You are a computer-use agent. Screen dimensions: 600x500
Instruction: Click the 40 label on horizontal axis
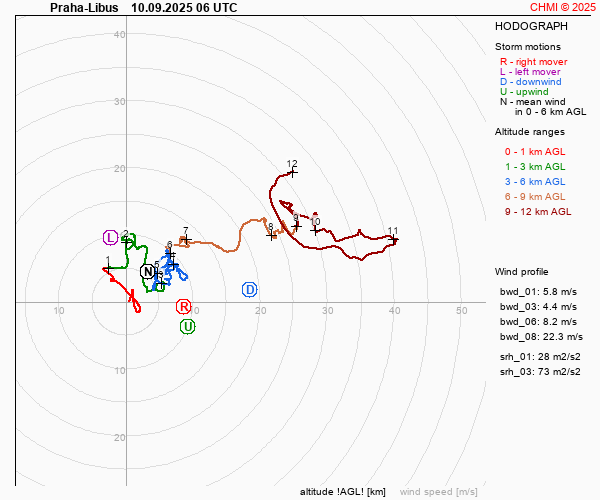(x=395, y=310)
